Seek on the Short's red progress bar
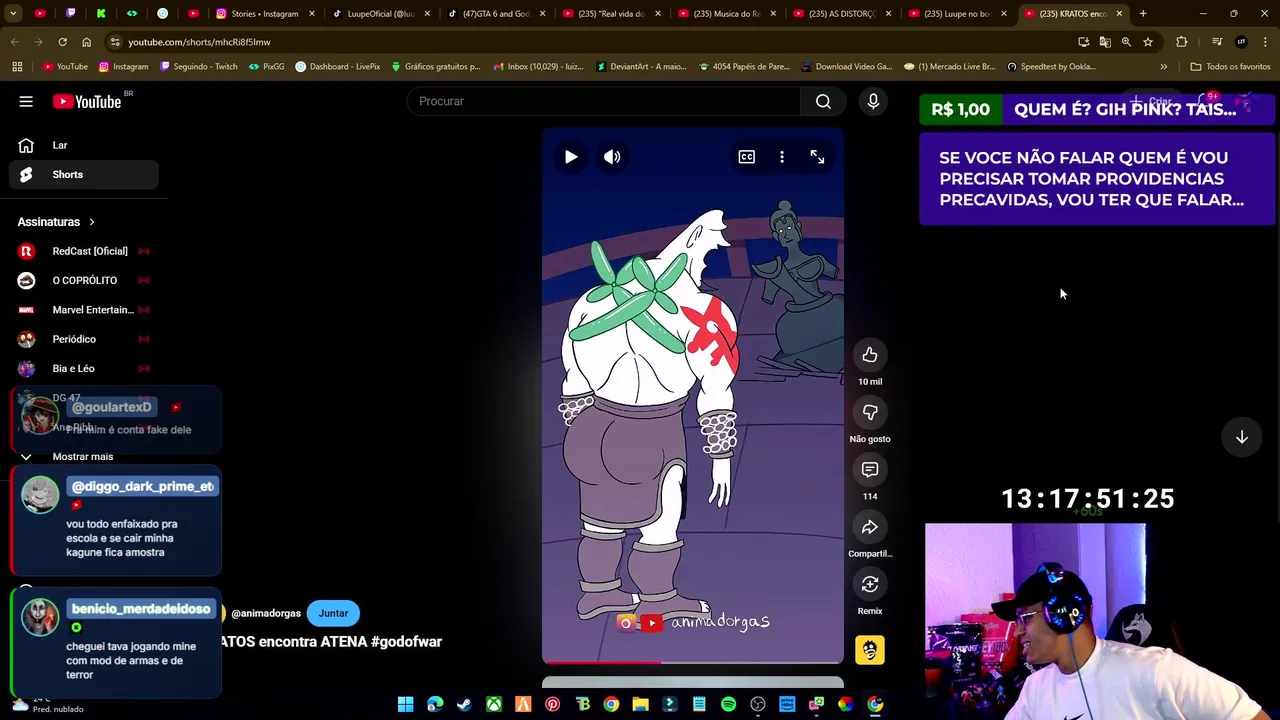 [693, 662]
